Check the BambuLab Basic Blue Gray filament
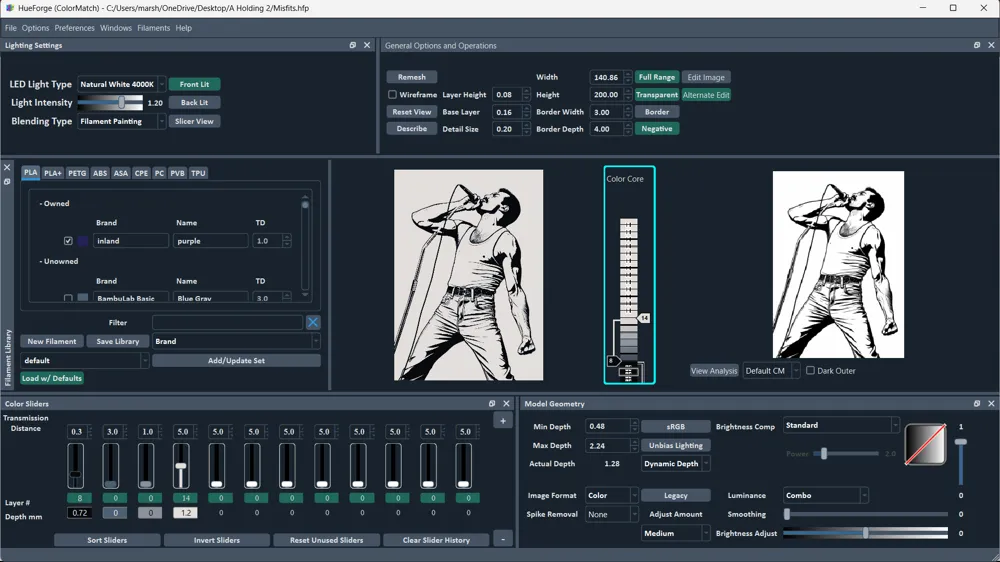This screenshot has height=562, width=1000. (x=68, y=298)
